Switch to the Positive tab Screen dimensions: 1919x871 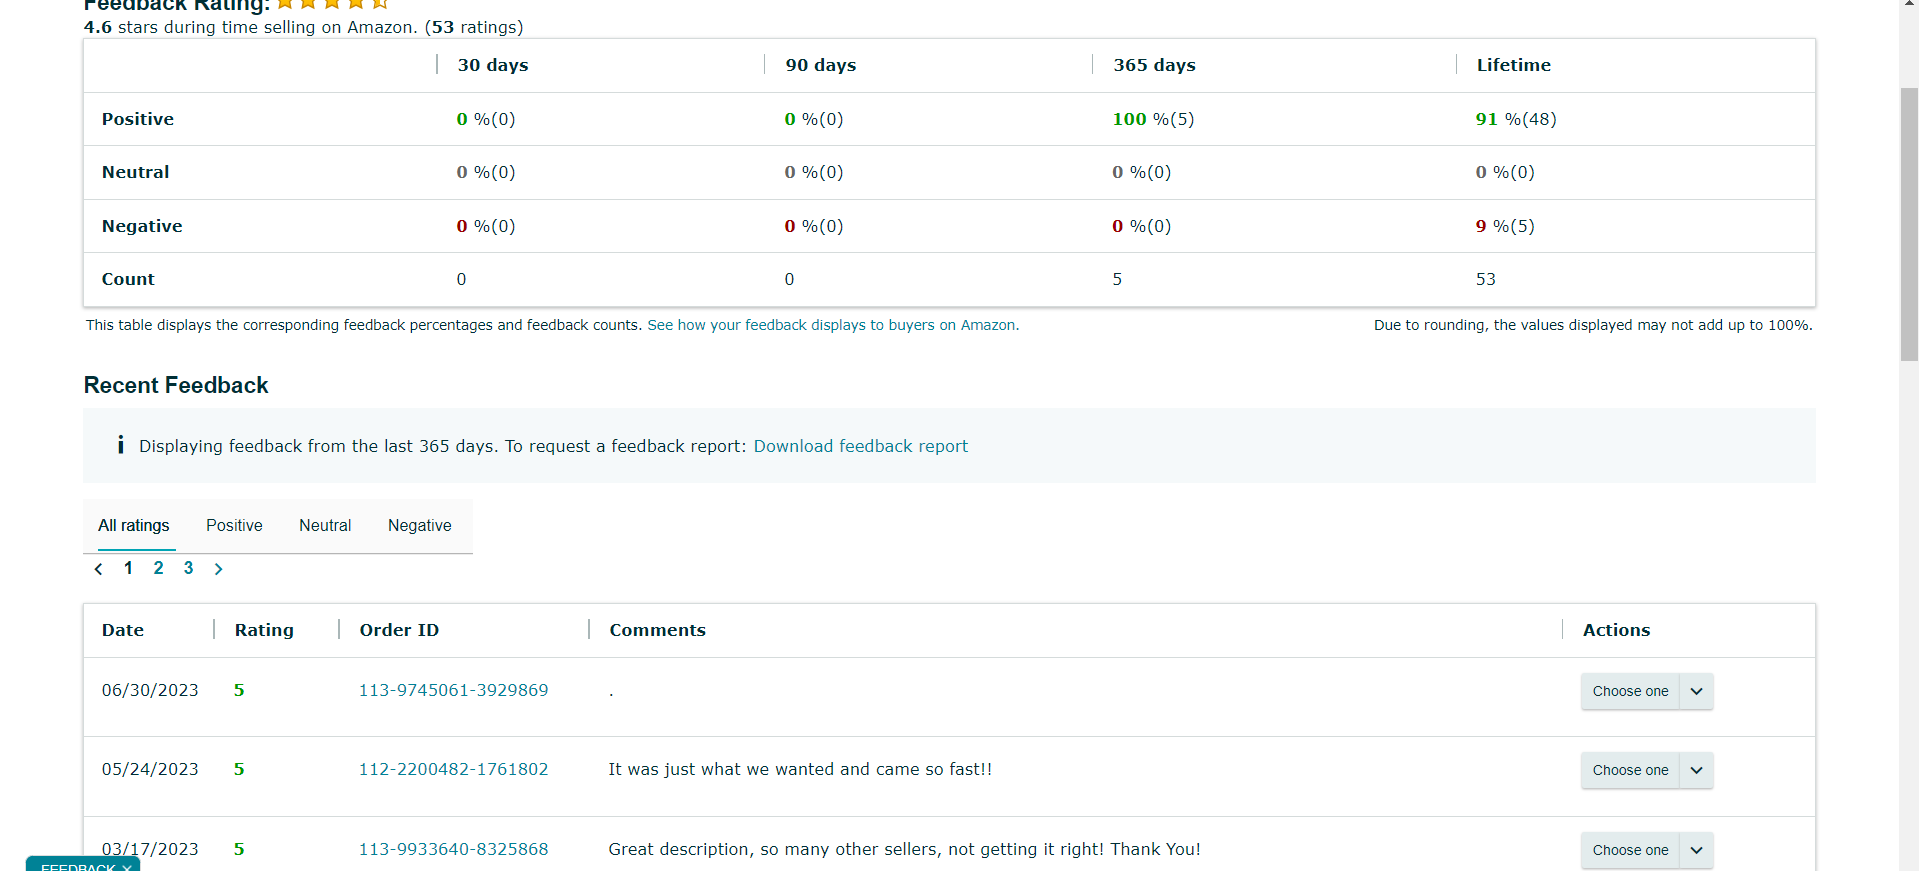point(234,525)
